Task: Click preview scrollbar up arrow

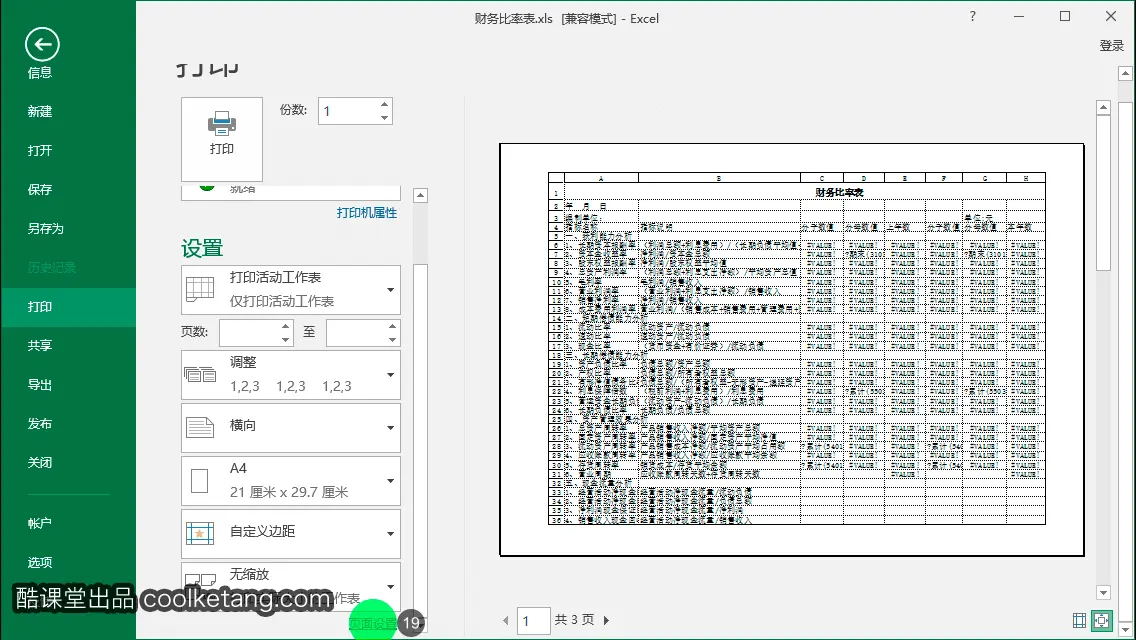Action: click(x=1103, y=107)
